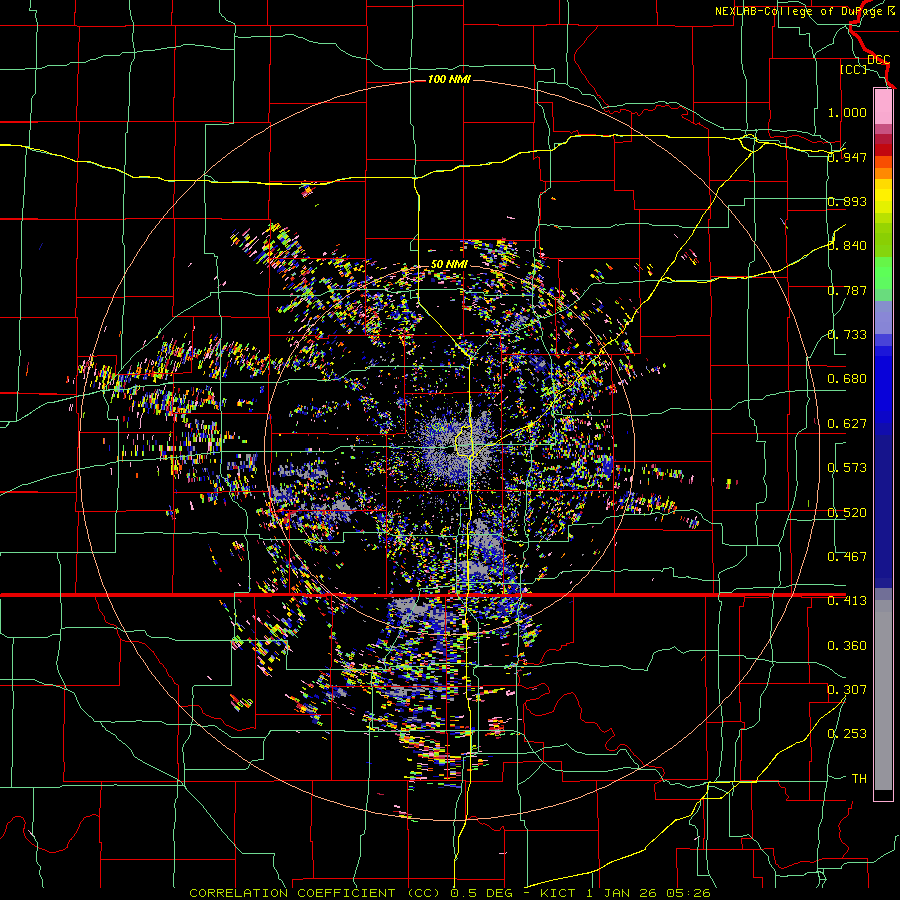Select the 0.253 legend value

click(847, 734)
